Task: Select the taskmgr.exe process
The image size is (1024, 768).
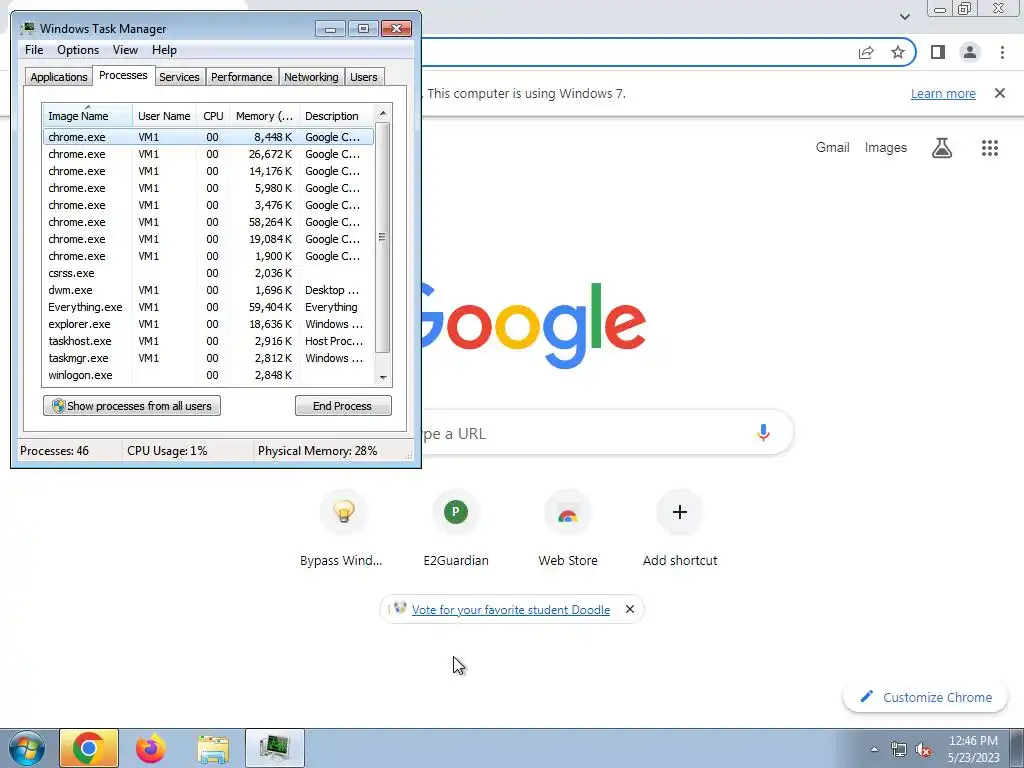Action: click(209, 358)
